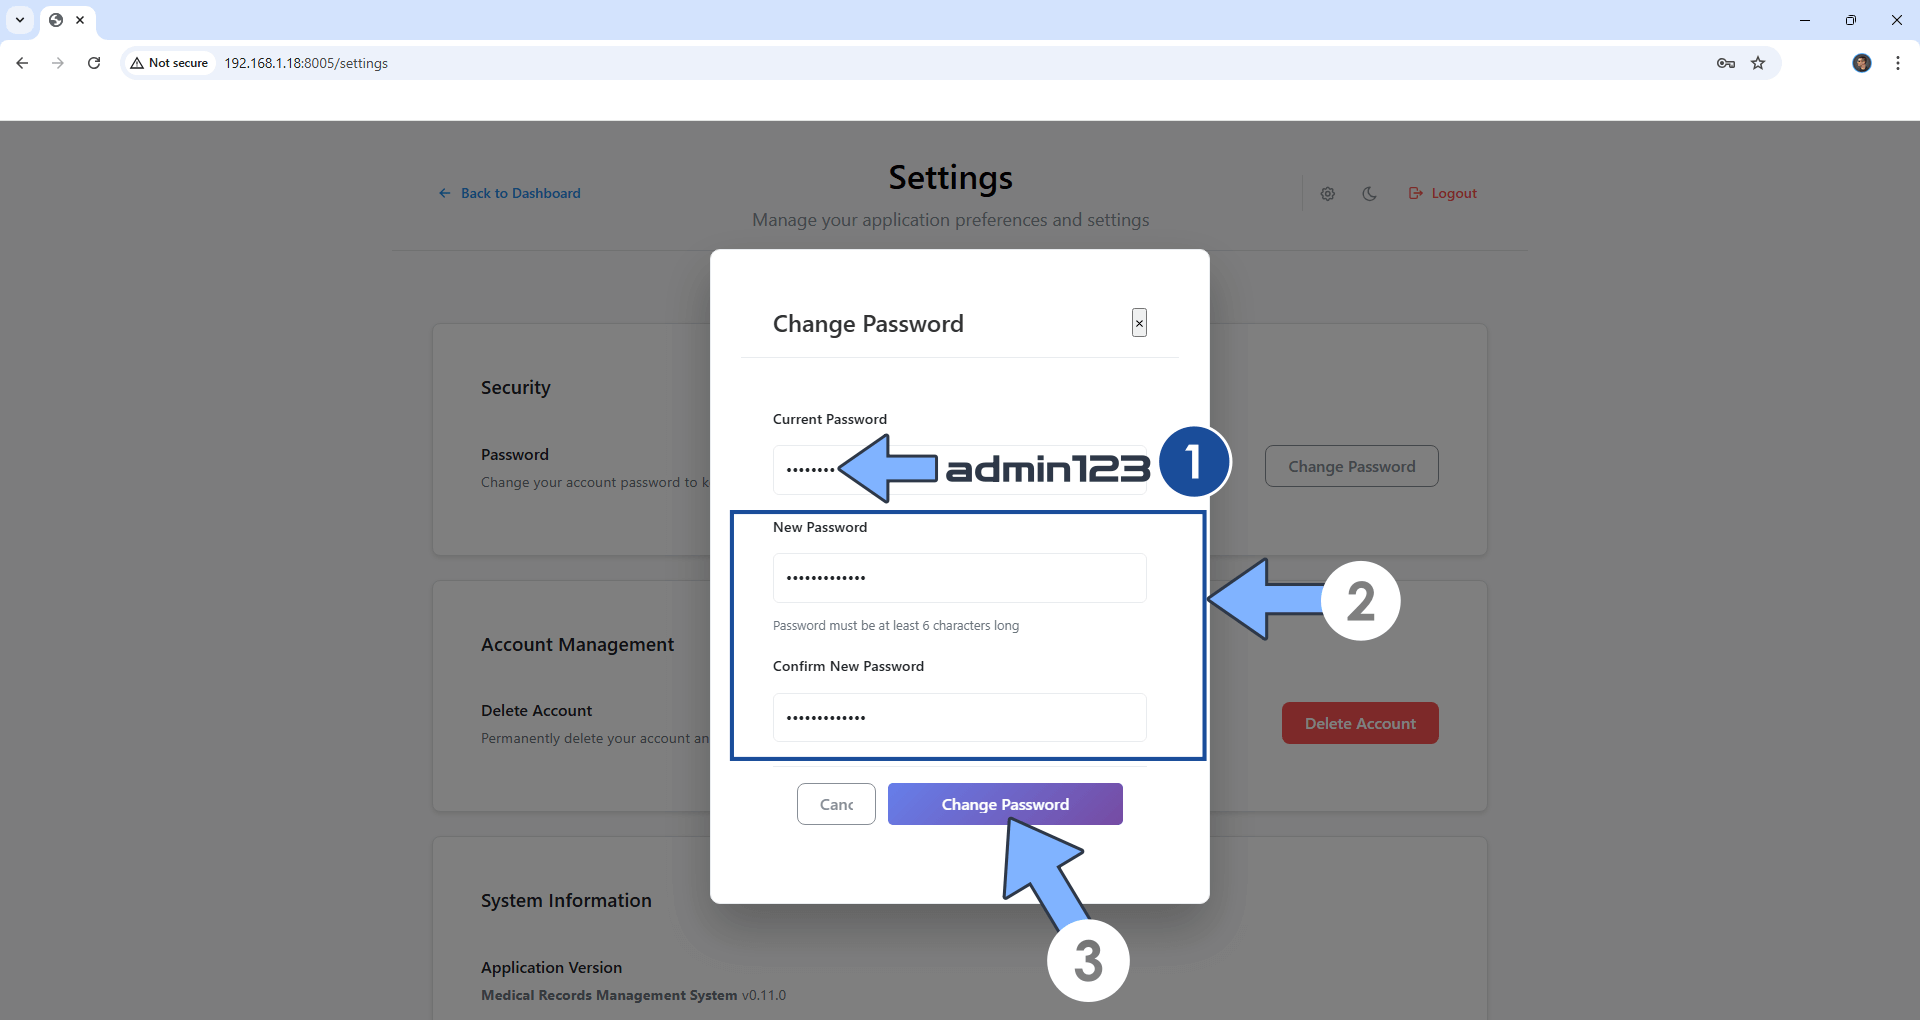Go back with the browser back arrow
Image resolution: width=1920 pixels, height=1020 pixels.
tap(22, 63)
